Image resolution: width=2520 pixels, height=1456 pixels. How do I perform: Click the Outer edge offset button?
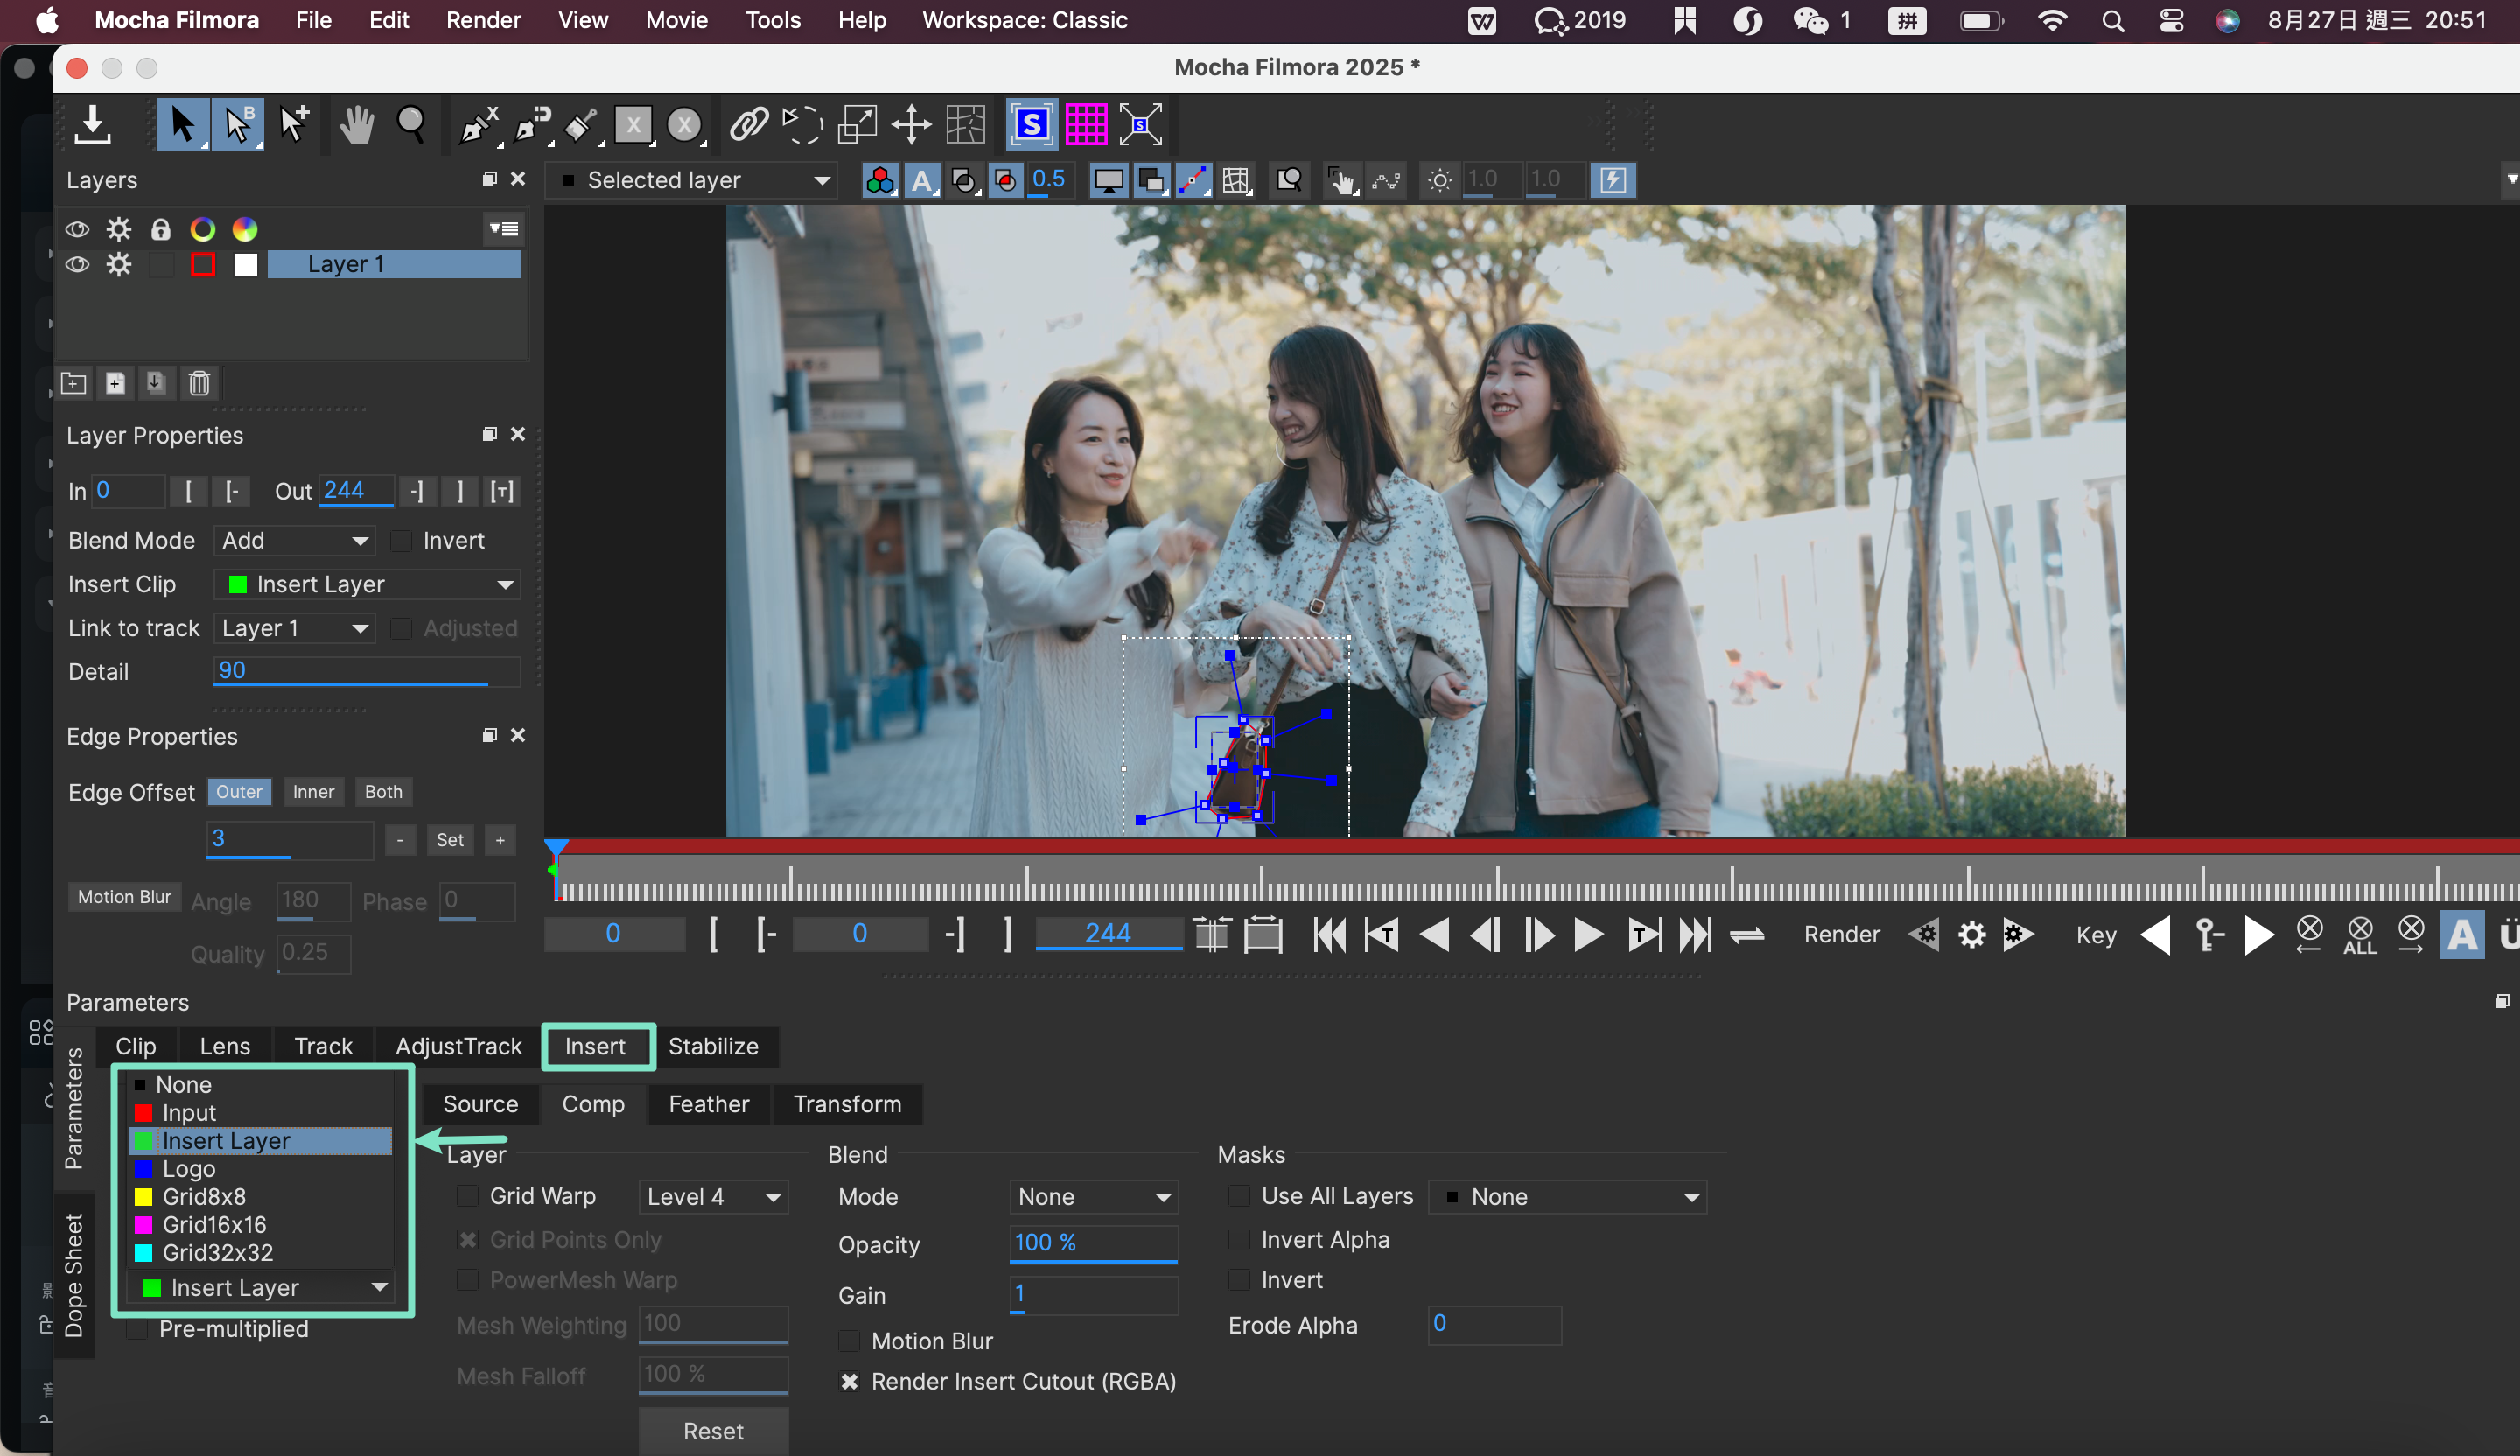tap(239, 792)
